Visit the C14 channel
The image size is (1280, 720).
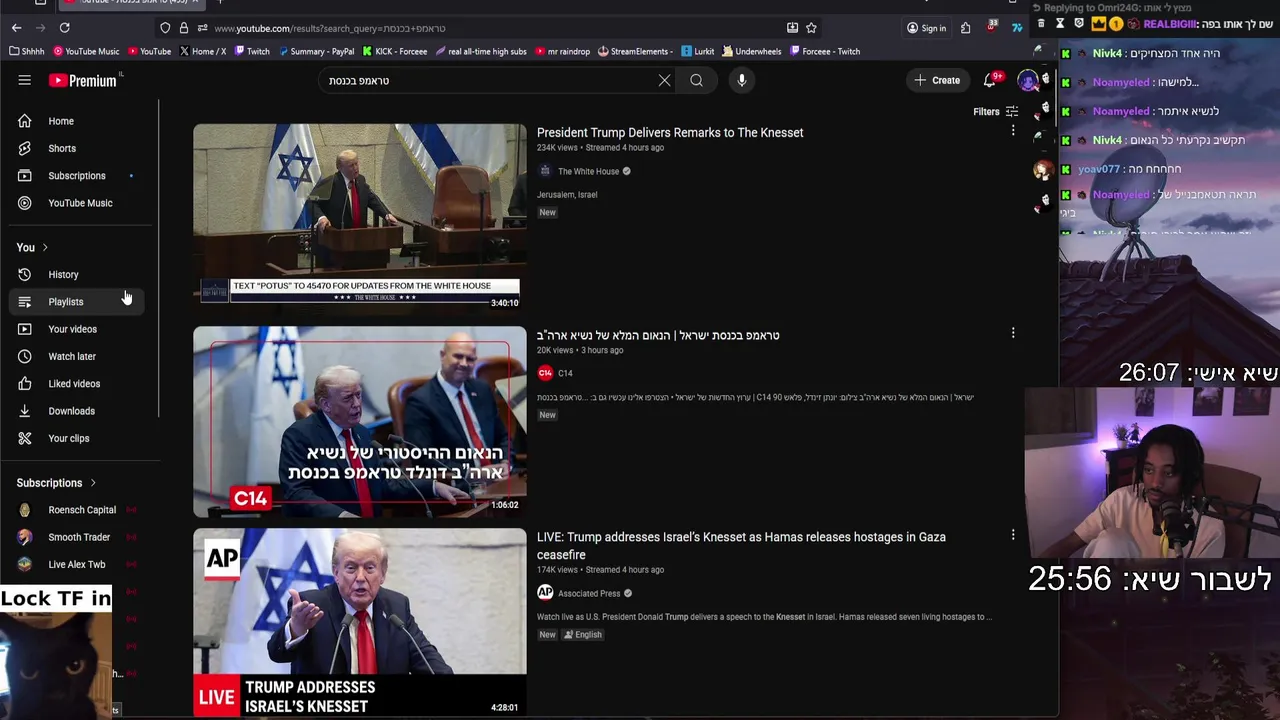565,373
